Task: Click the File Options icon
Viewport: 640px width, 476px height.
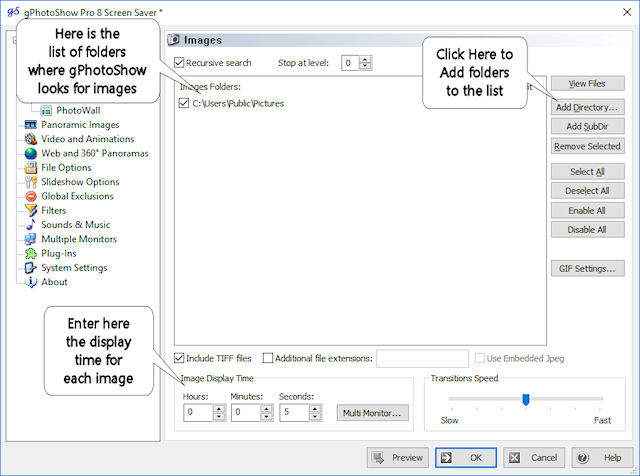Action: tap(31, 168)
